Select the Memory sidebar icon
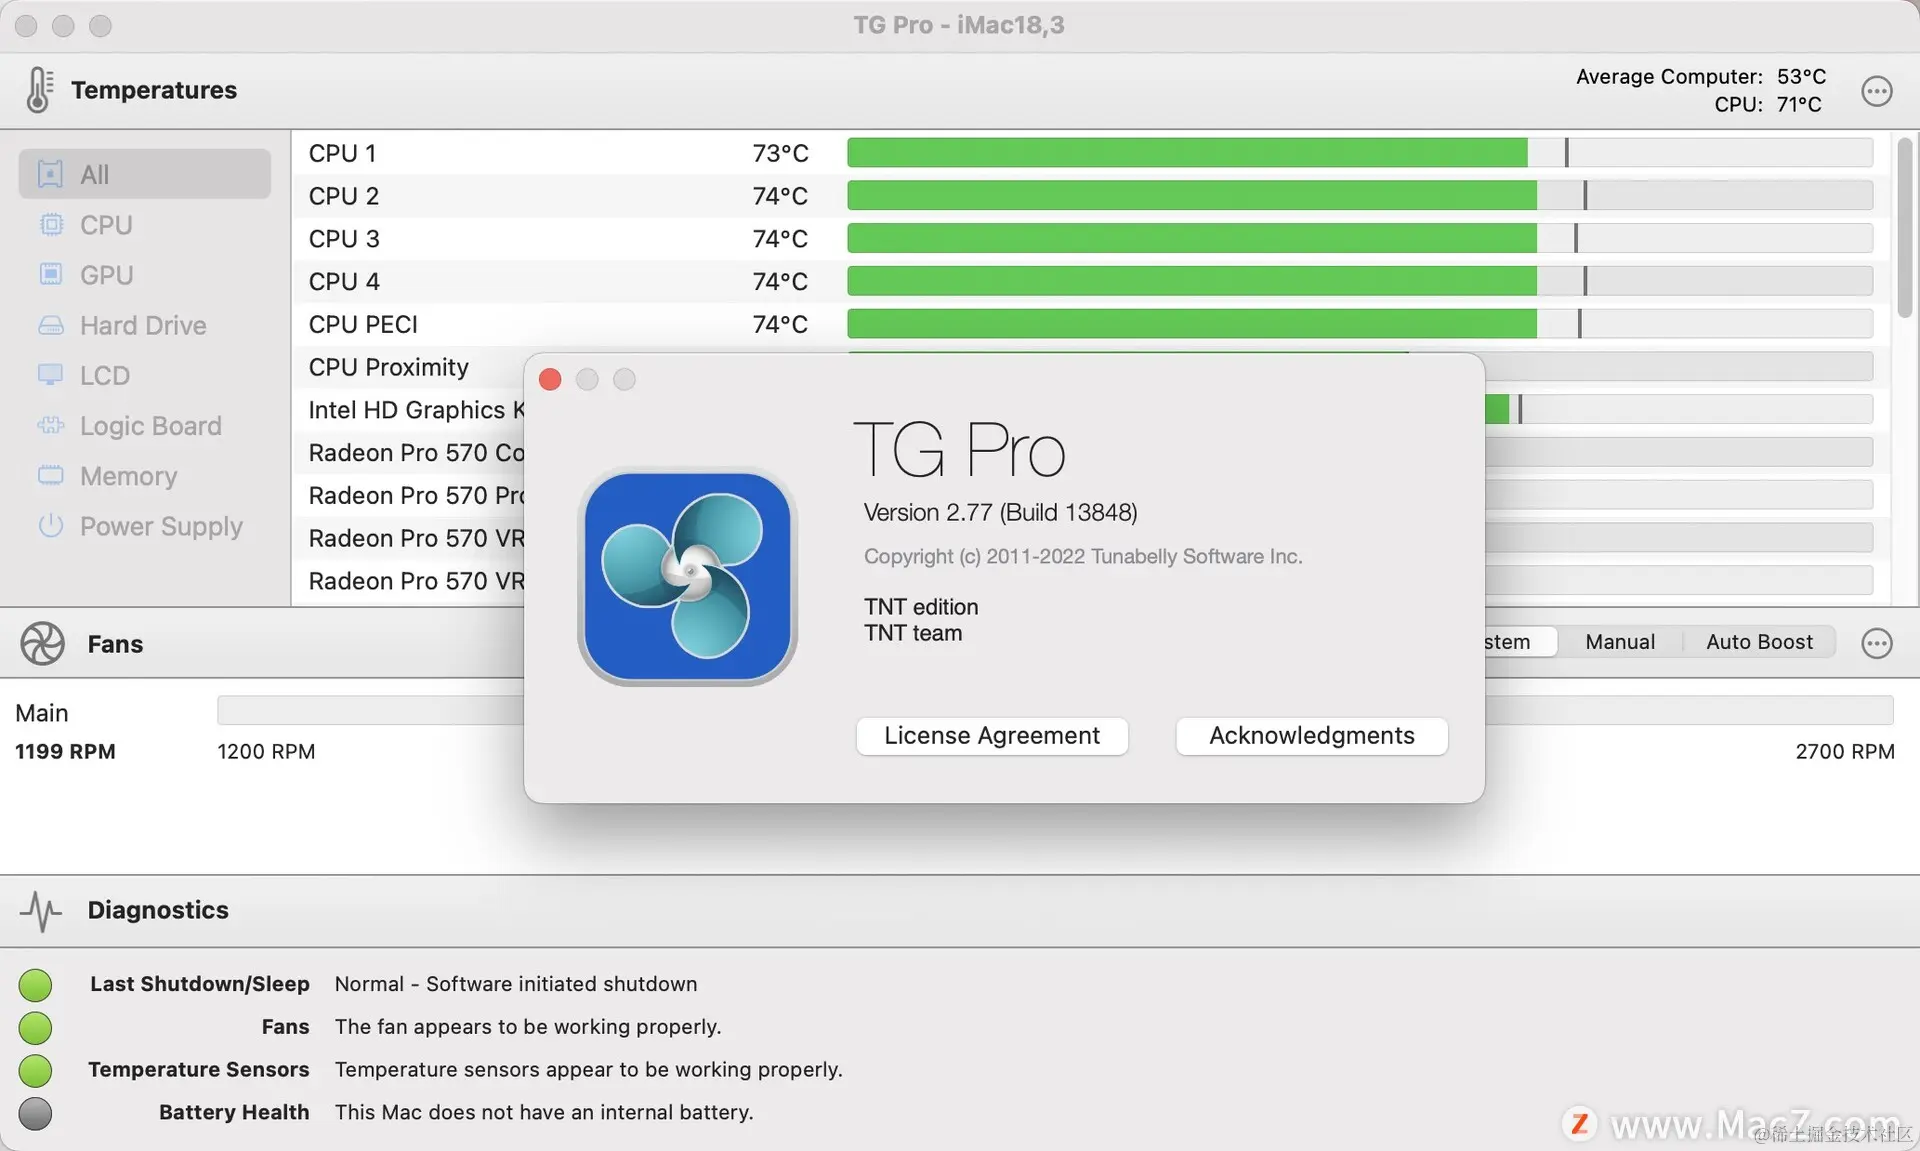Screen dimensions: 1920x1151 click(x=50, y=476)
